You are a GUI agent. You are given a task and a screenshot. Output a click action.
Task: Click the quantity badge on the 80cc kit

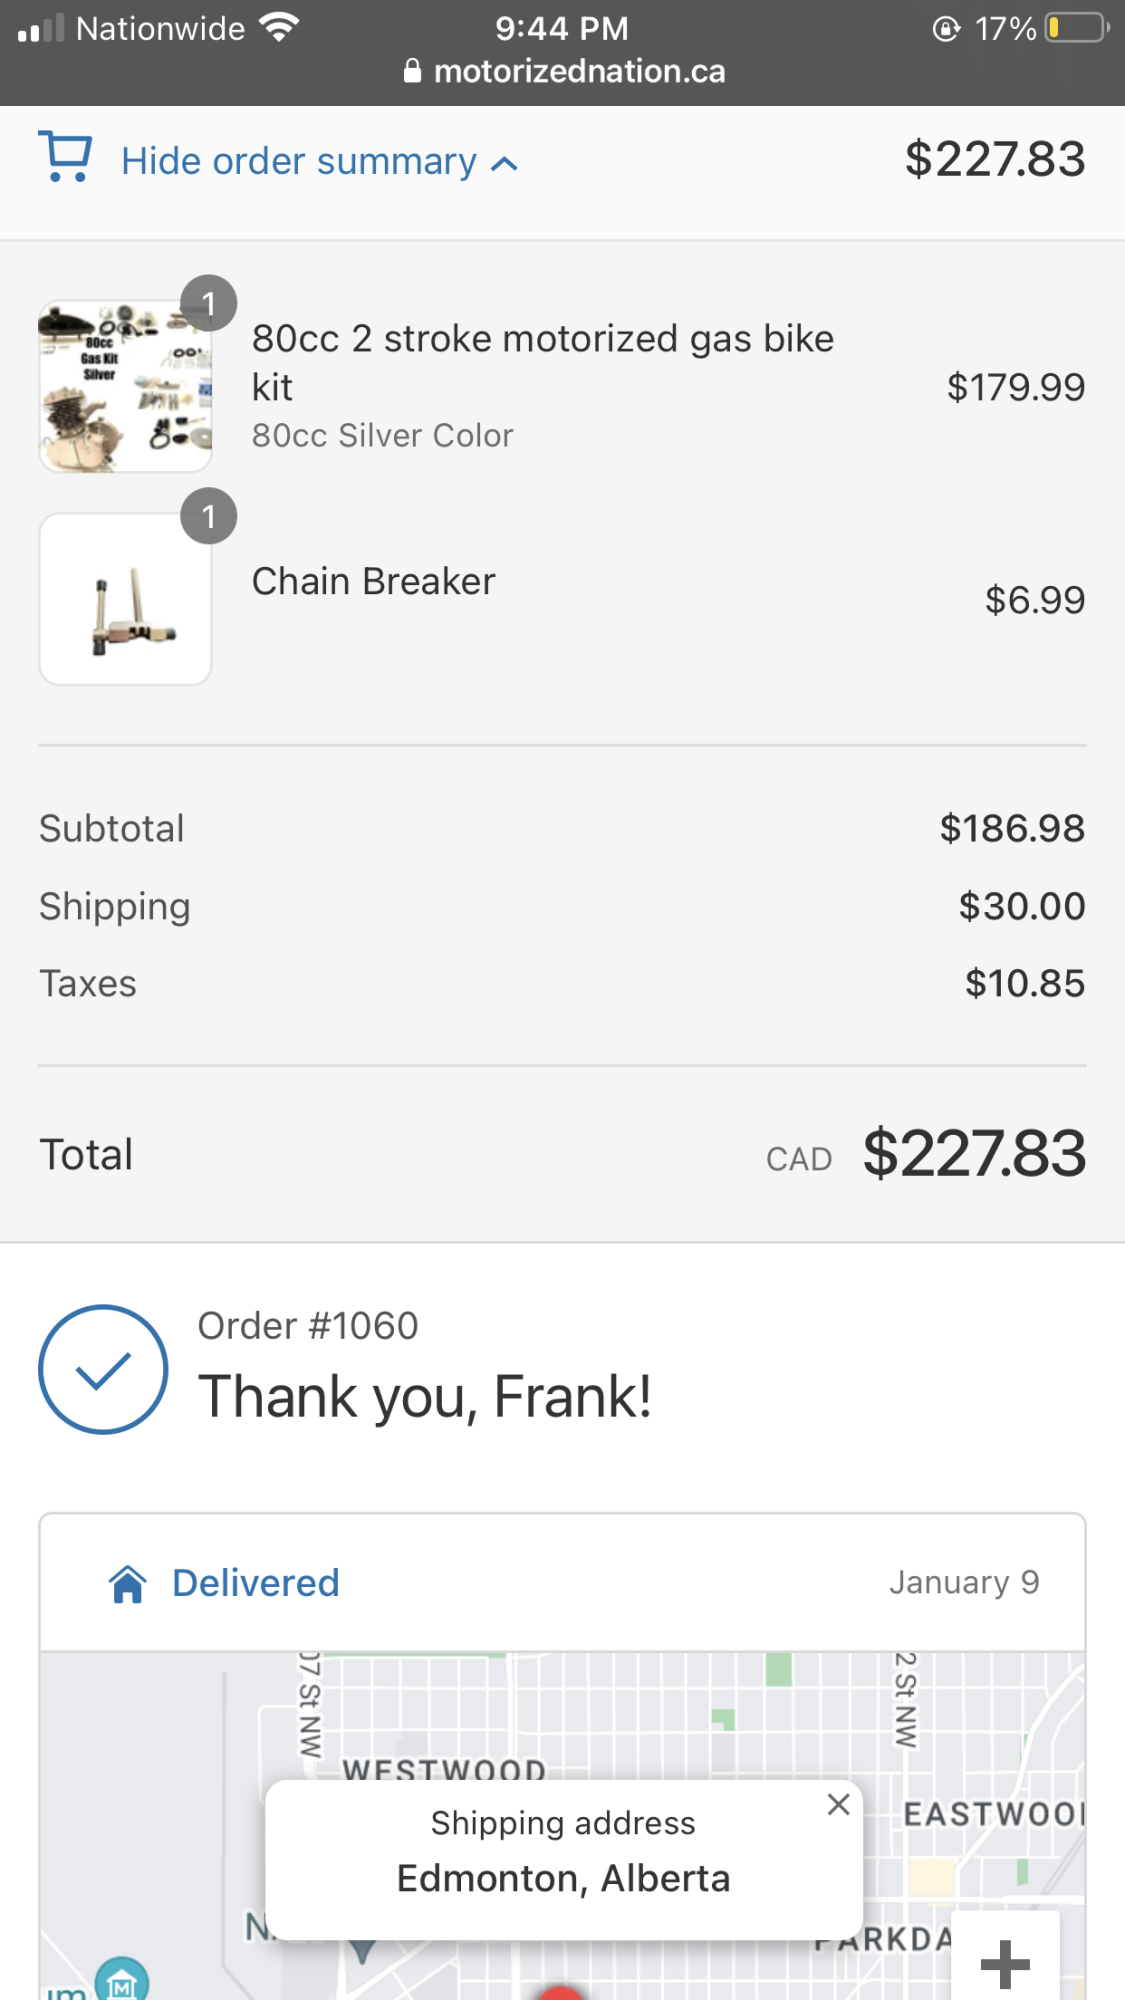(x=208, y=303)
